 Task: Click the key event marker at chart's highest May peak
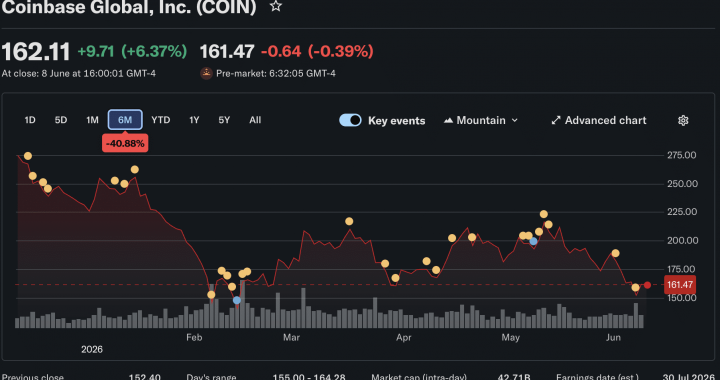[544, 214]
